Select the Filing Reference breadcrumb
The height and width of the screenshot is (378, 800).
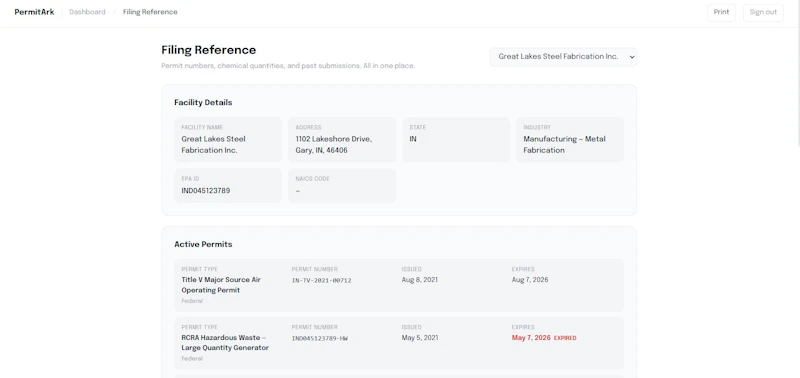tap(150, 12)
